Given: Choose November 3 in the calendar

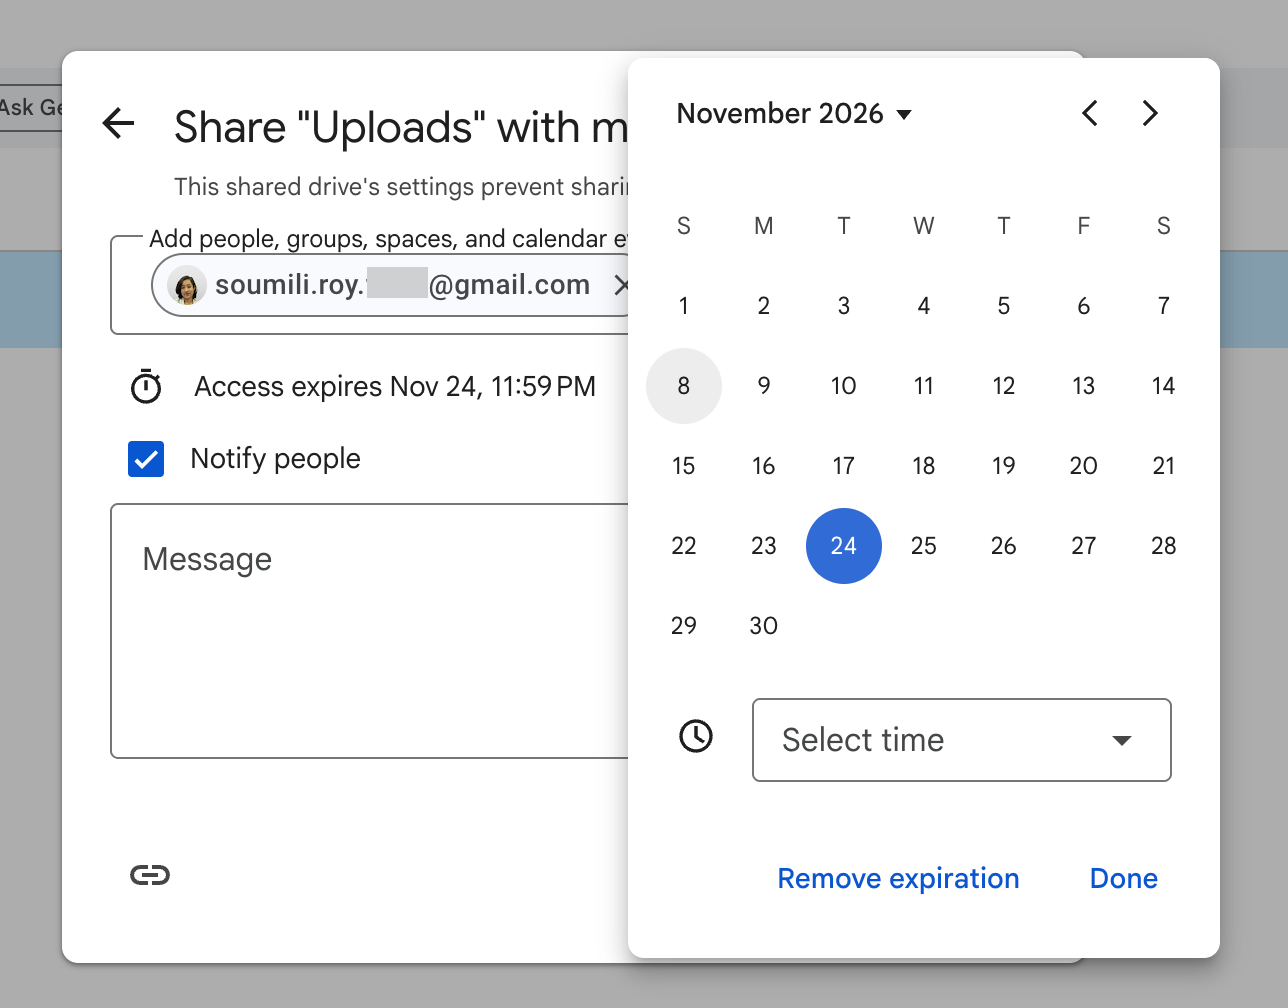Looking at the screenshot, I should tap(844, 306).
